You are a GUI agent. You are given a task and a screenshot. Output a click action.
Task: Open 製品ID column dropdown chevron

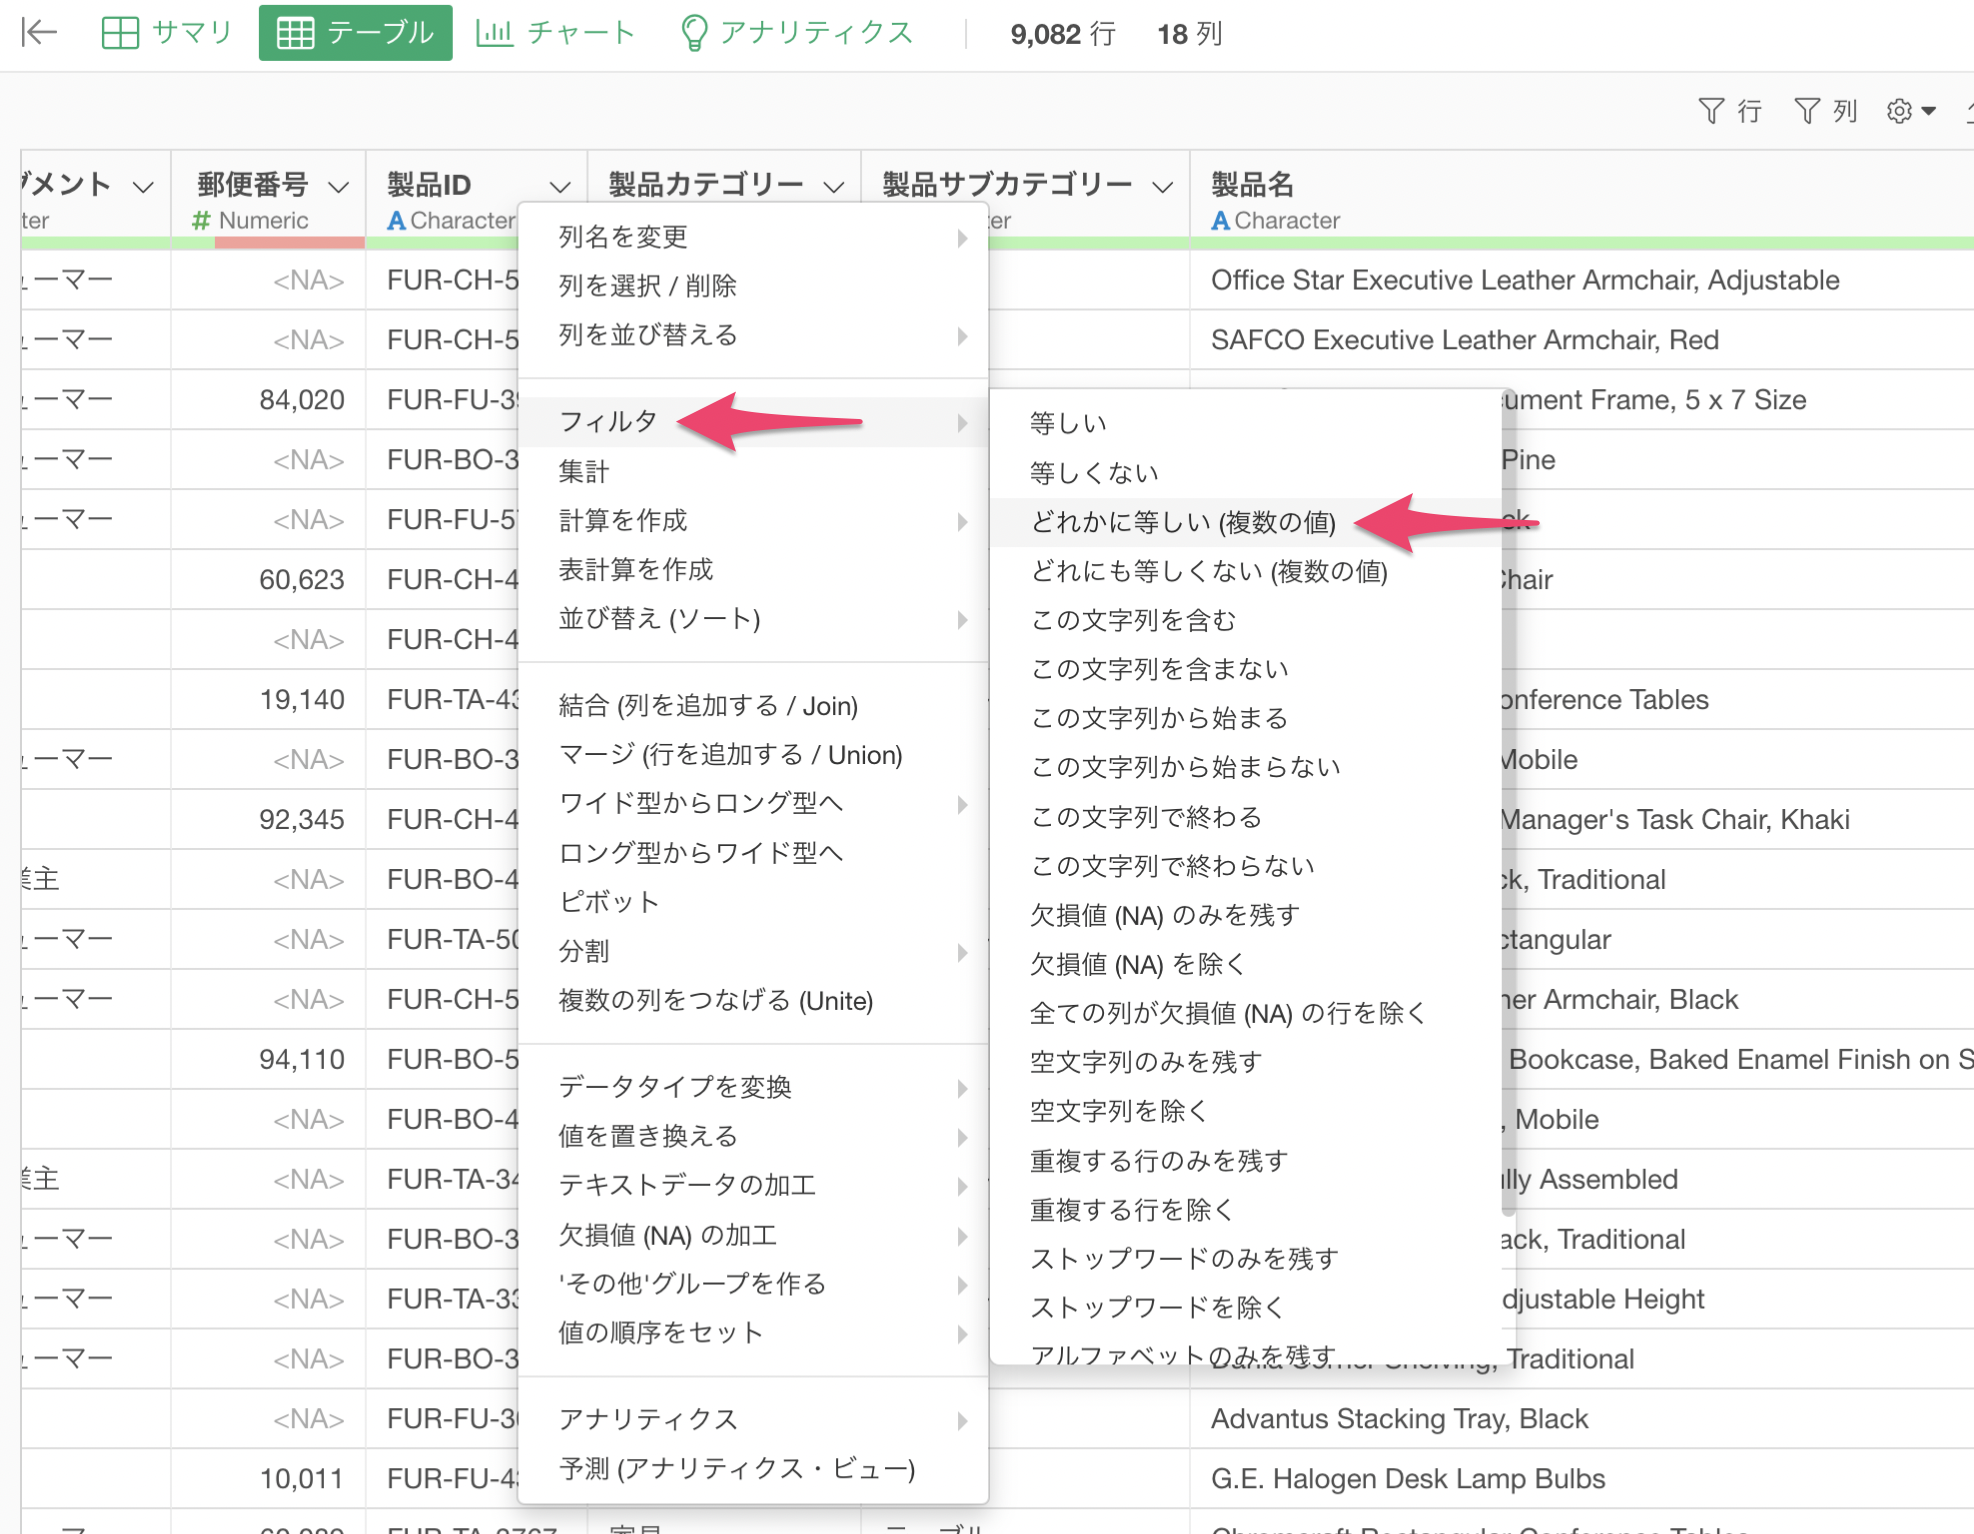(x=560, y=187)
